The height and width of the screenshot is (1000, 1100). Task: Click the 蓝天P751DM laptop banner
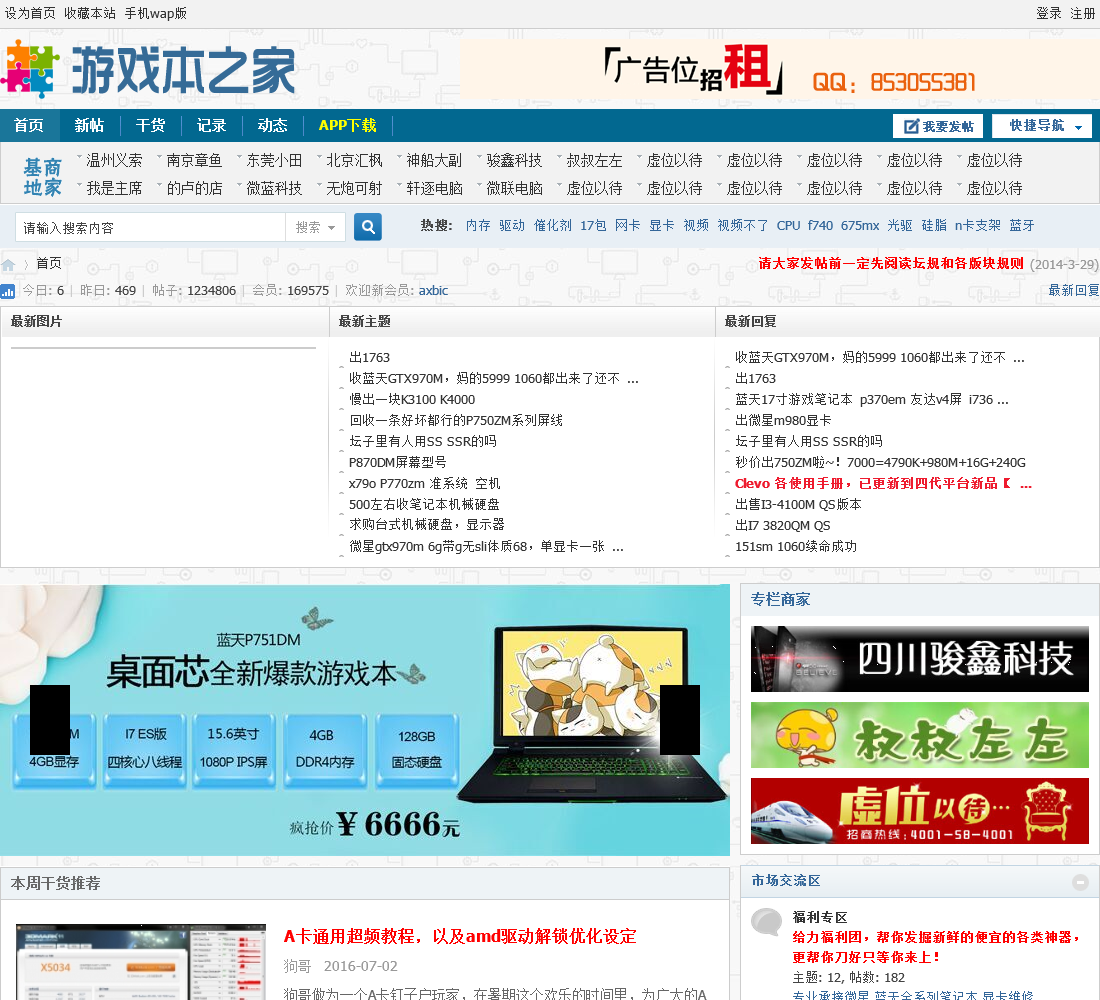coord(365,720)
